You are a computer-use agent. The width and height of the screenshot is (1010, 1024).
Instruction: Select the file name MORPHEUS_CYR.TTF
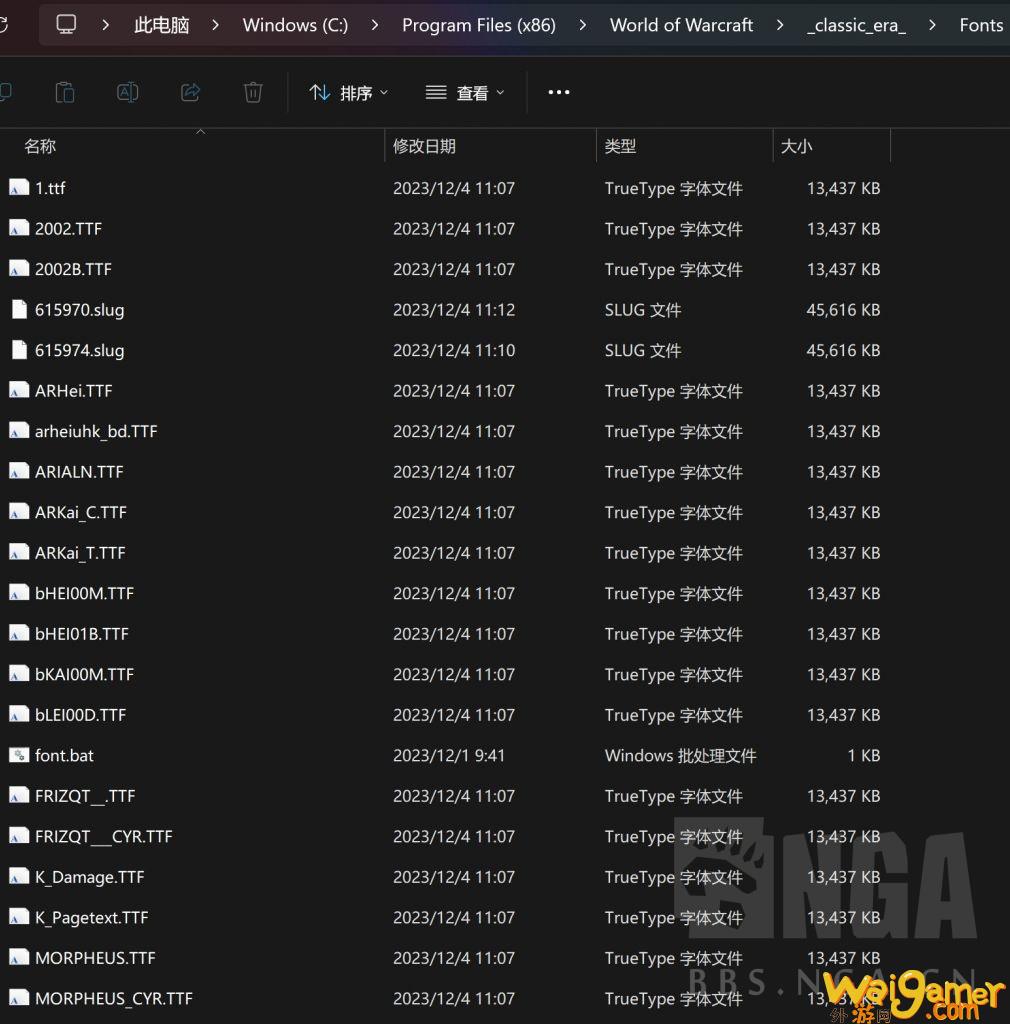coord(114,999)
